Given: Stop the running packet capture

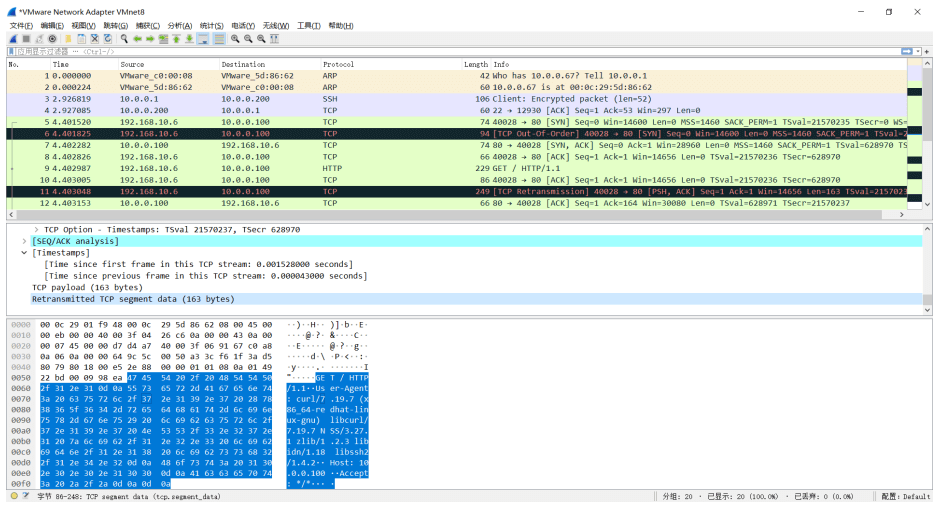Looking at the screenshot, I should [26, 39].
